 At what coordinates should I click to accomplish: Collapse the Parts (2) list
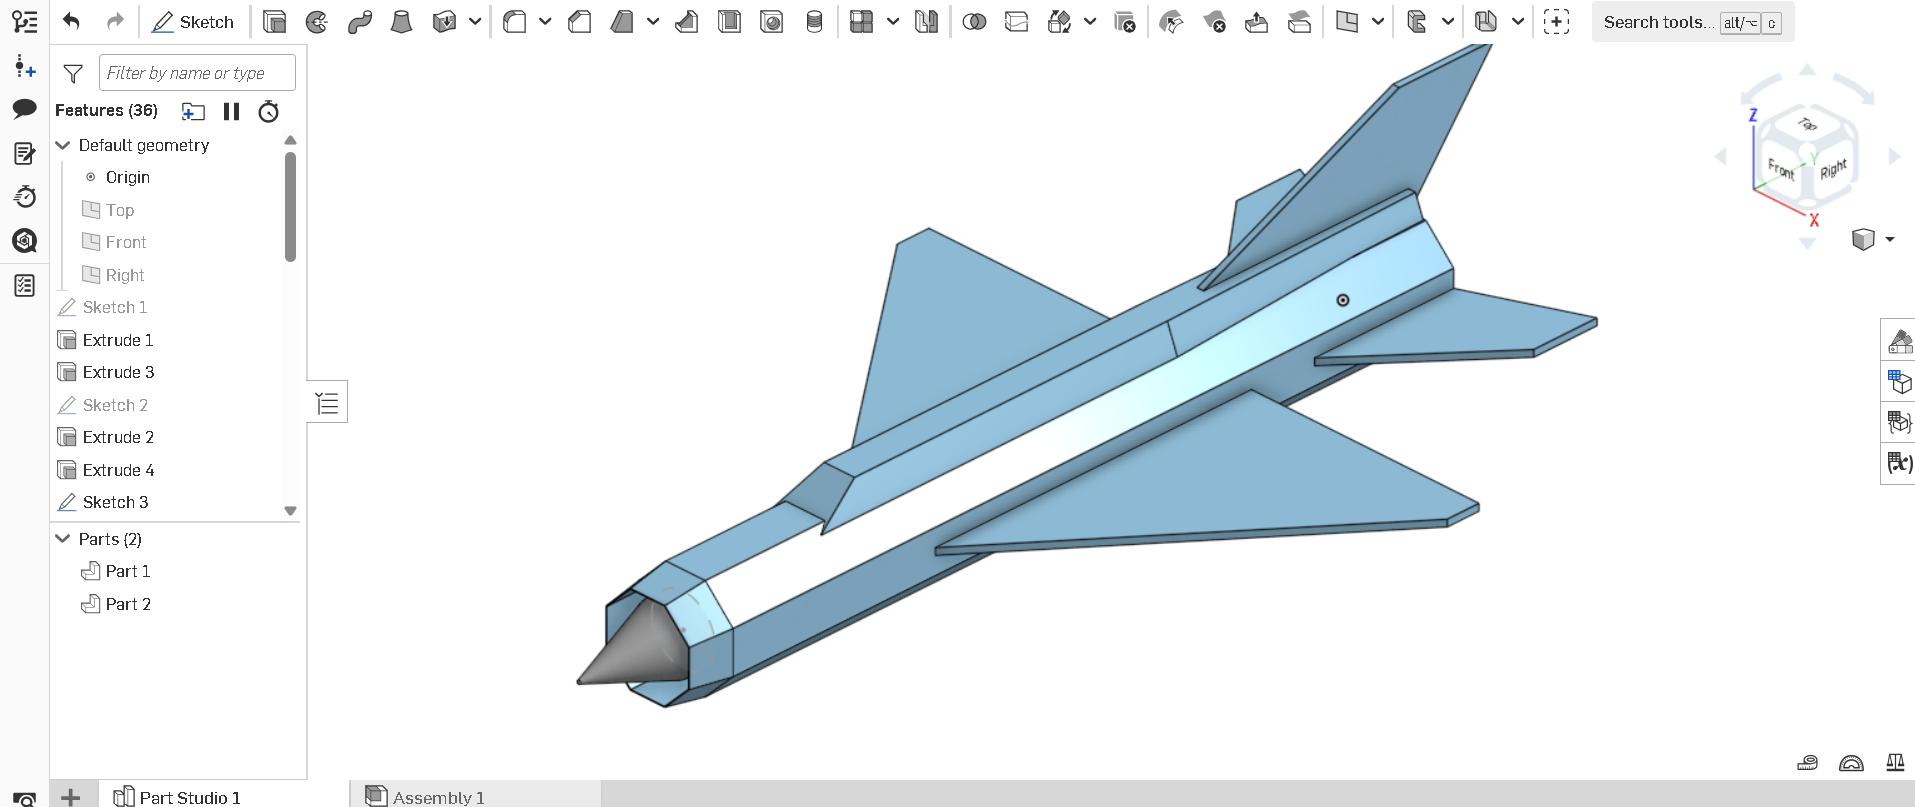63,539
